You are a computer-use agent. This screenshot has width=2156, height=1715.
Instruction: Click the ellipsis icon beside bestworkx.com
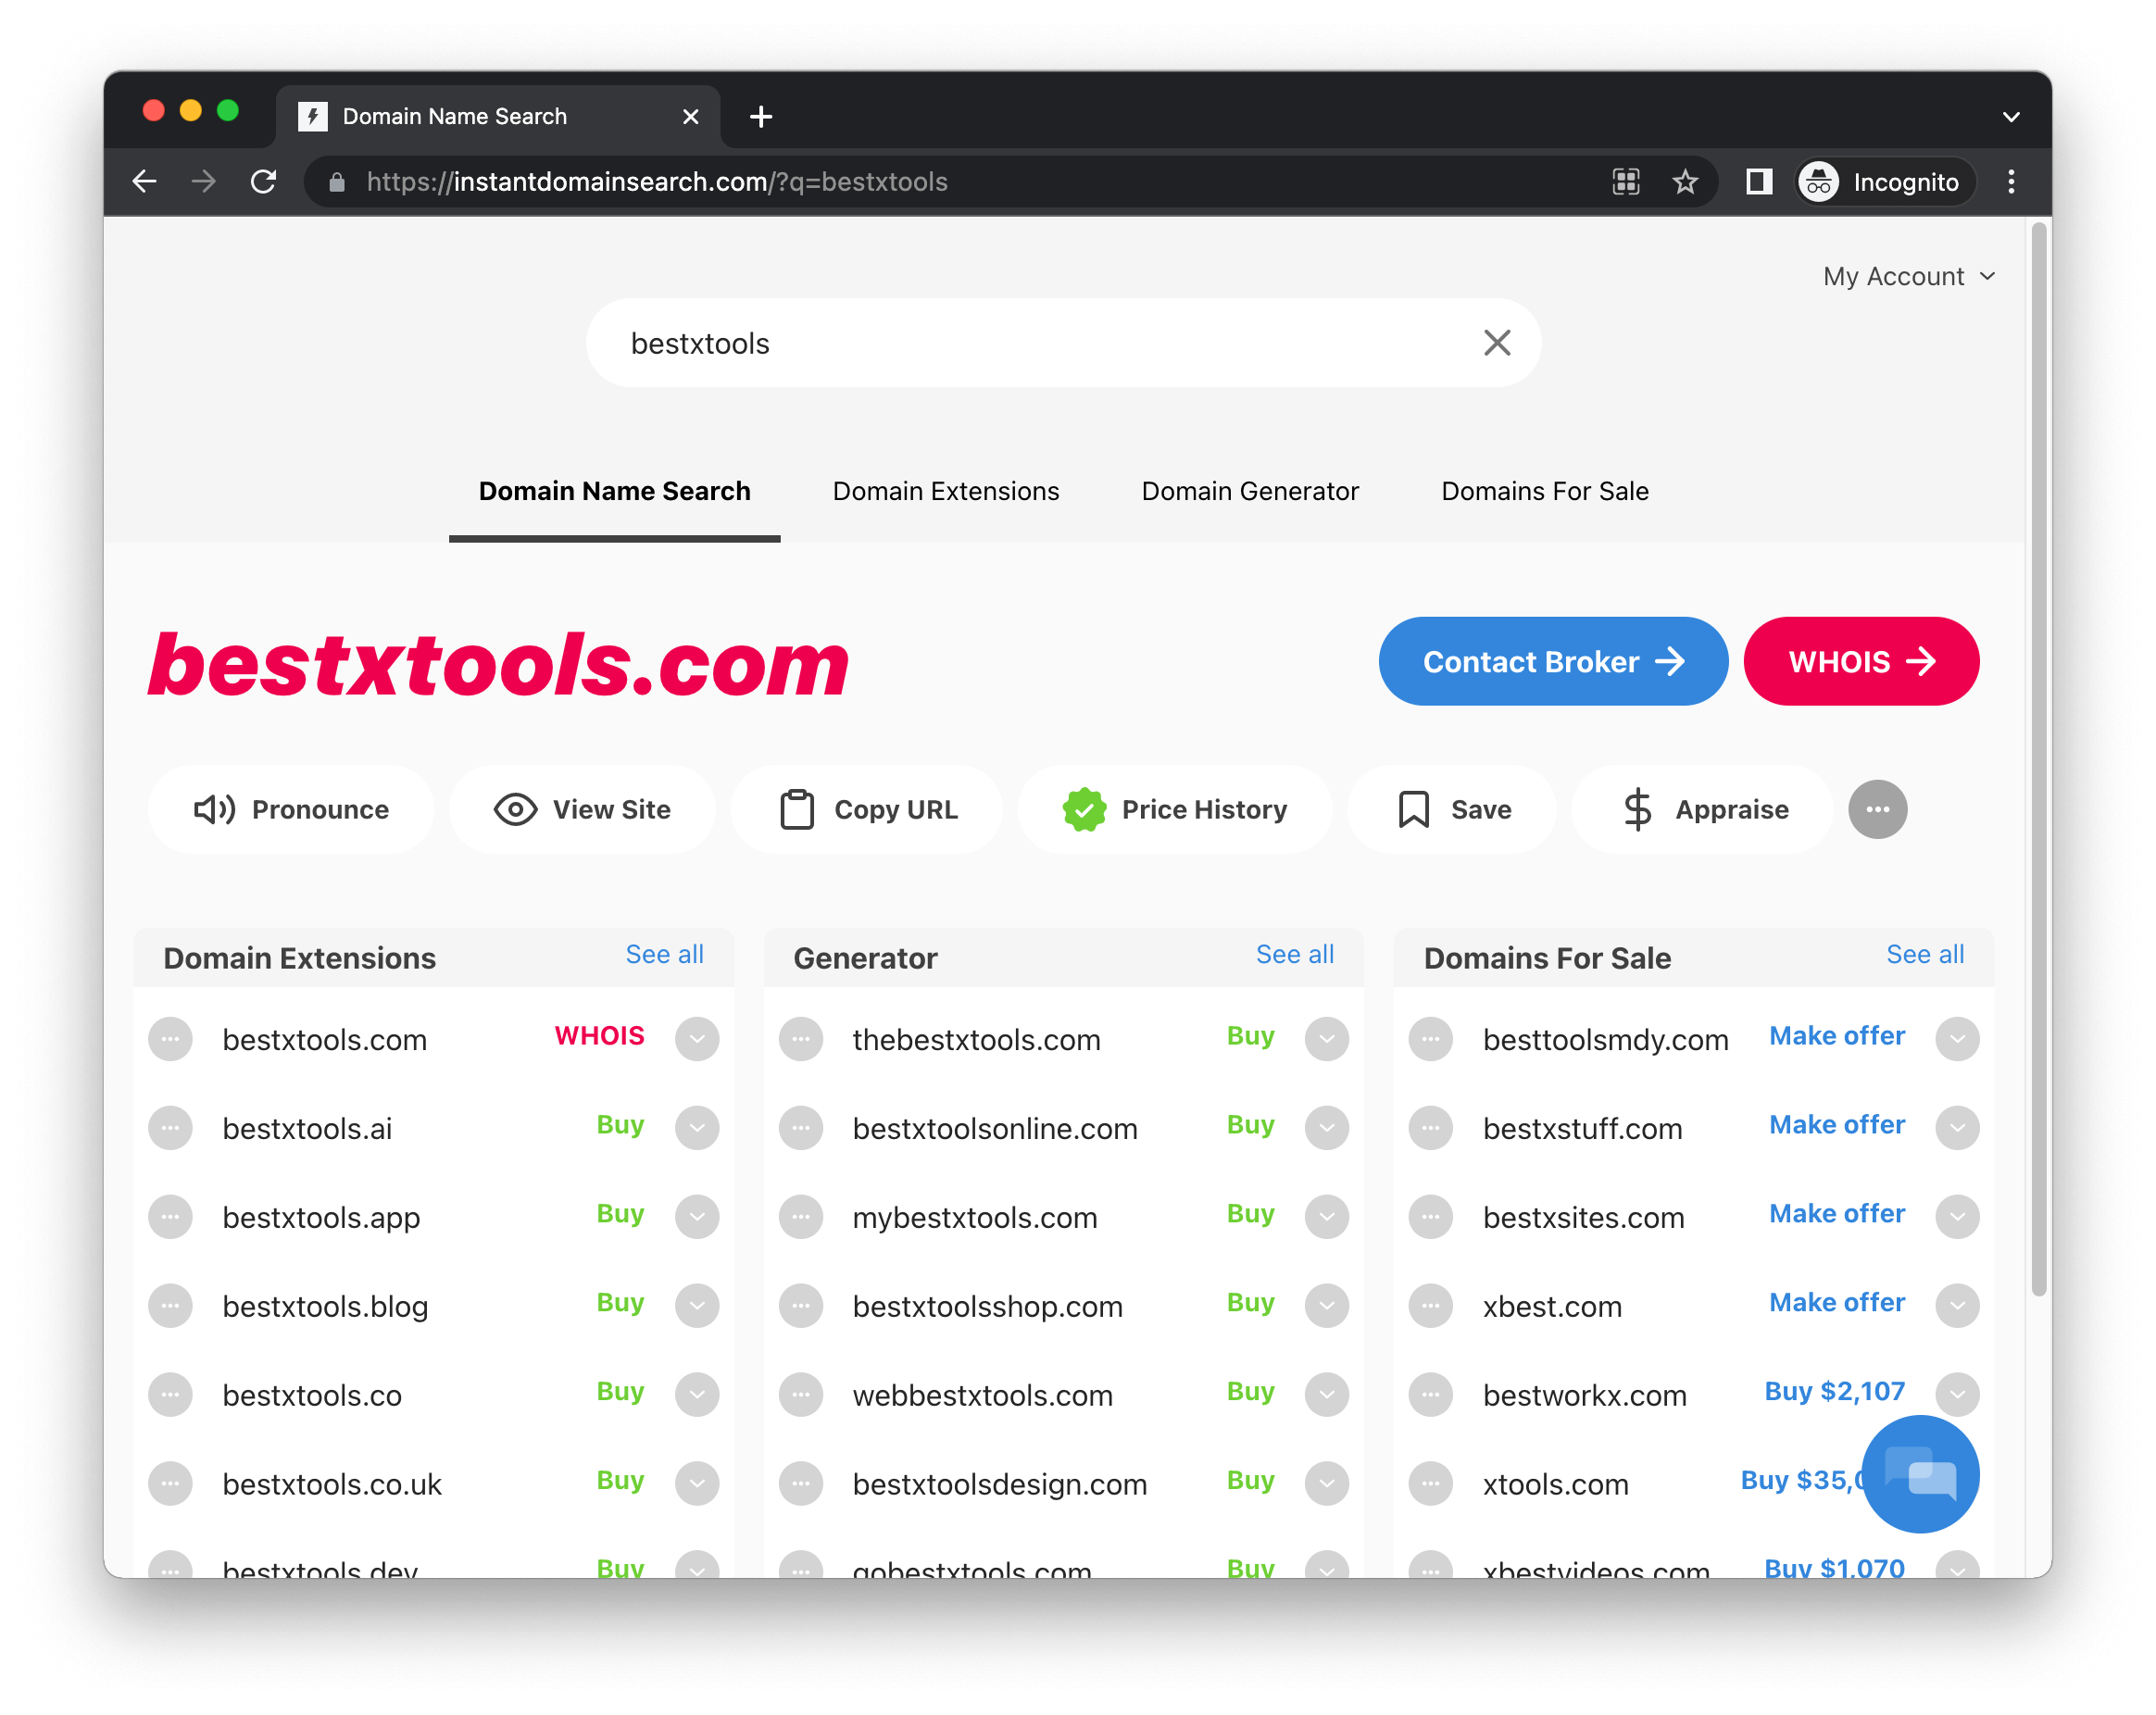point(1431,1395)
